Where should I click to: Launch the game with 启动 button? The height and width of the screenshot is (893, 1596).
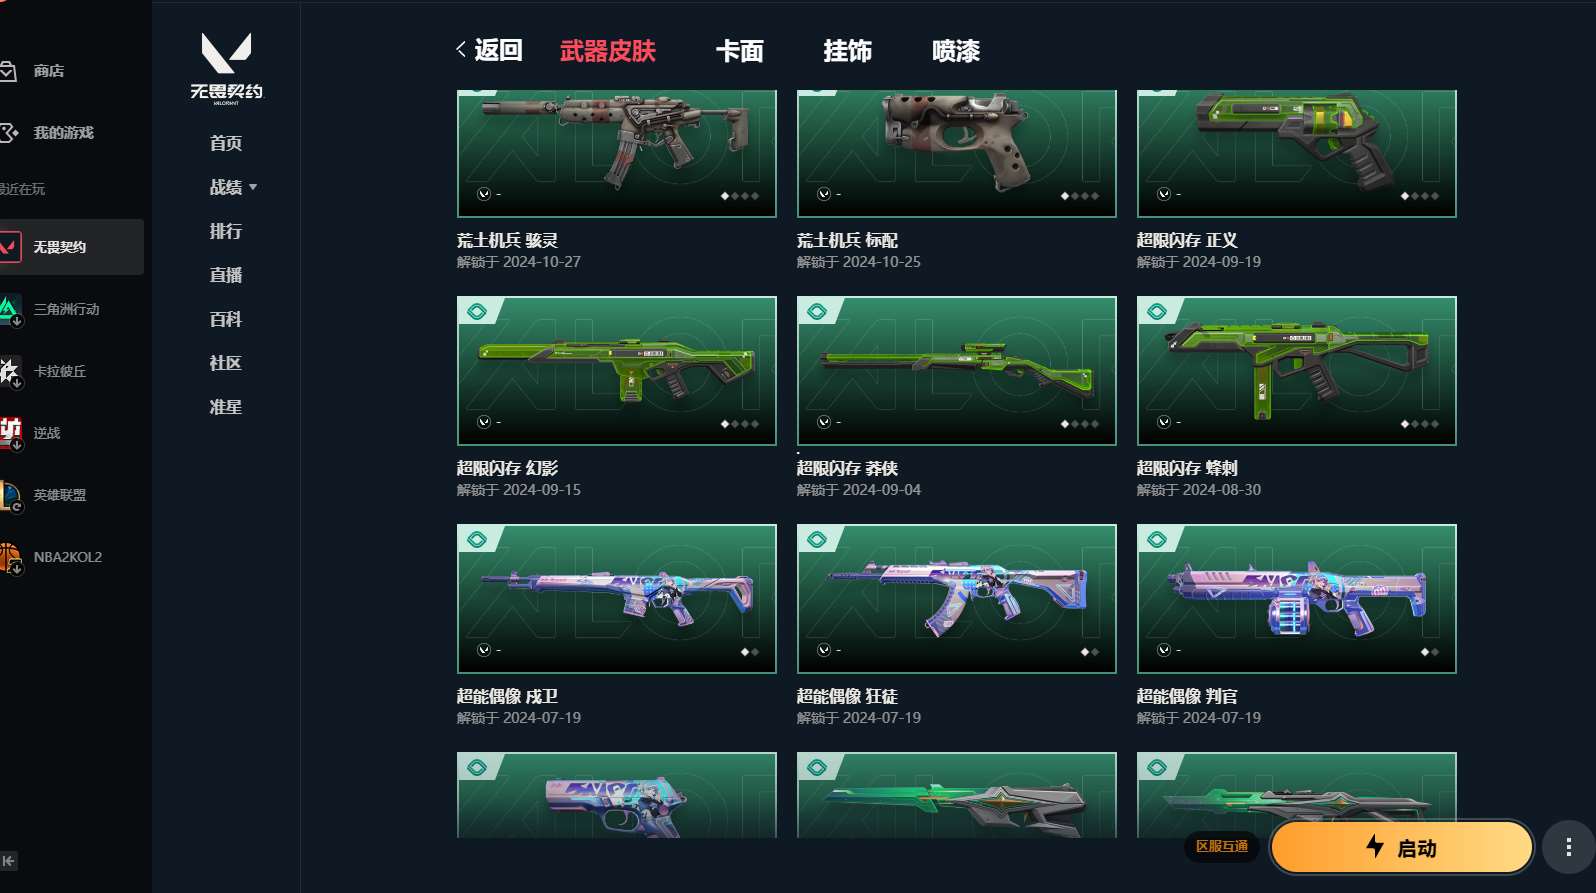click(1401, 848)
